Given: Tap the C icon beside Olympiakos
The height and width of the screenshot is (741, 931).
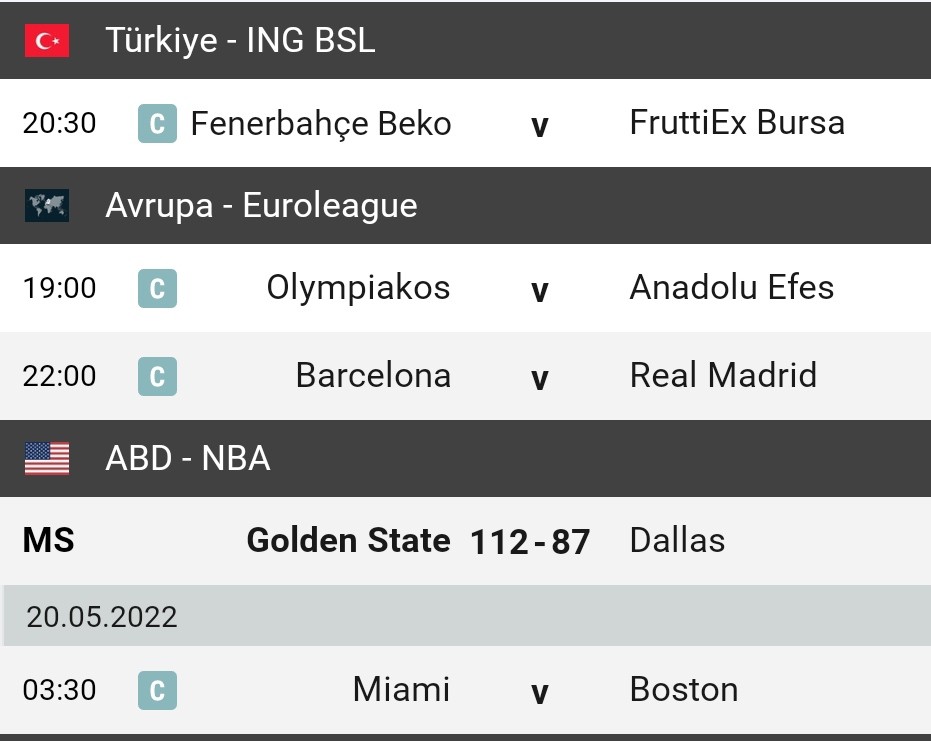Looking at the screenshot, I should (157, 289).
